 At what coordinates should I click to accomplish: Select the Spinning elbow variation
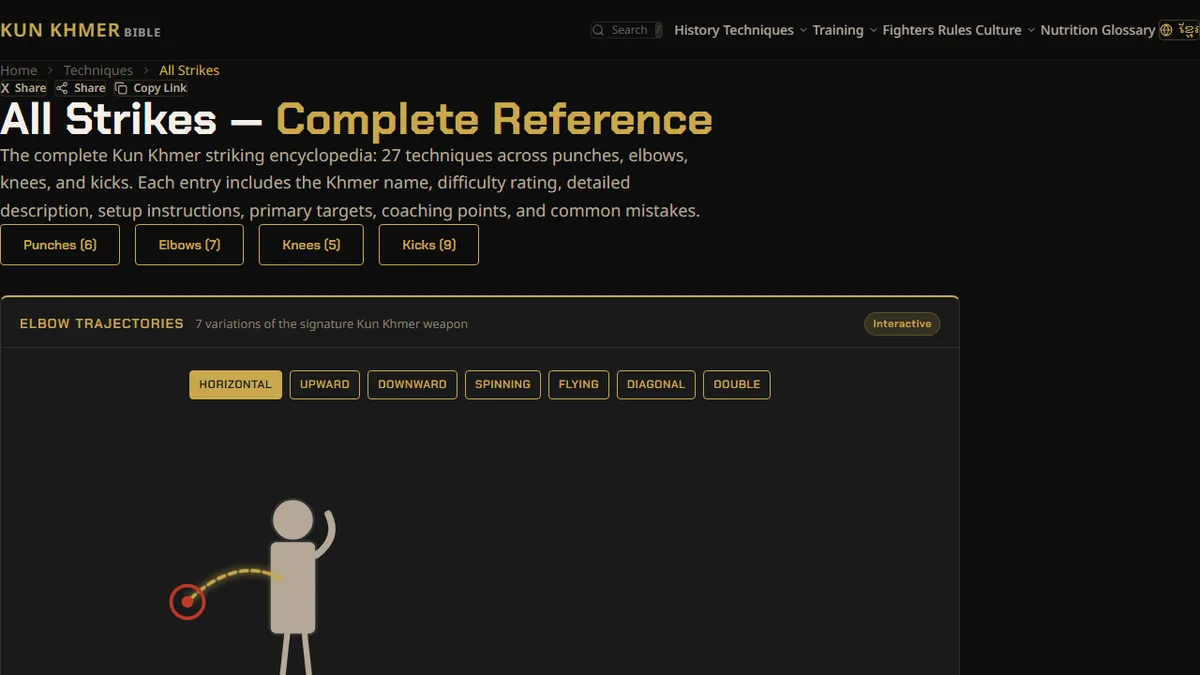tap(503, 385)
